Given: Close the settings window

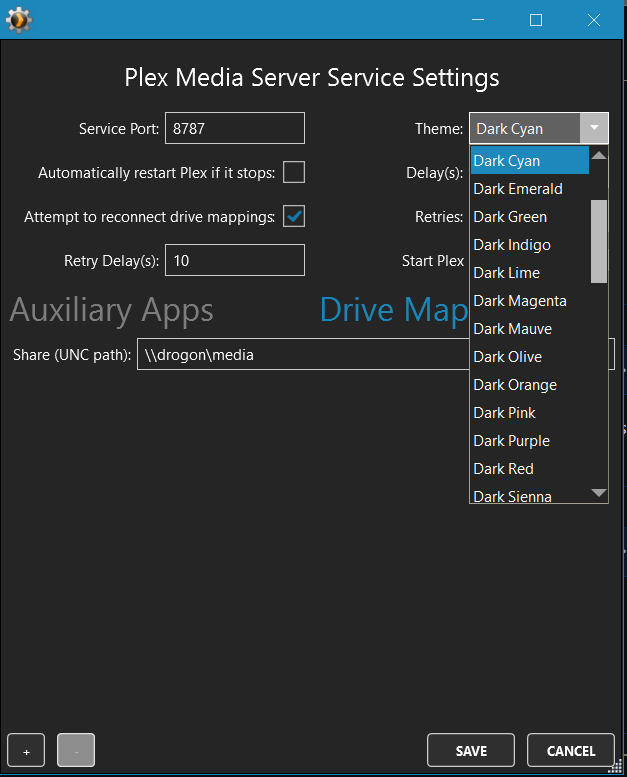Looking at the screenshot, I should (x=594, y=20).
